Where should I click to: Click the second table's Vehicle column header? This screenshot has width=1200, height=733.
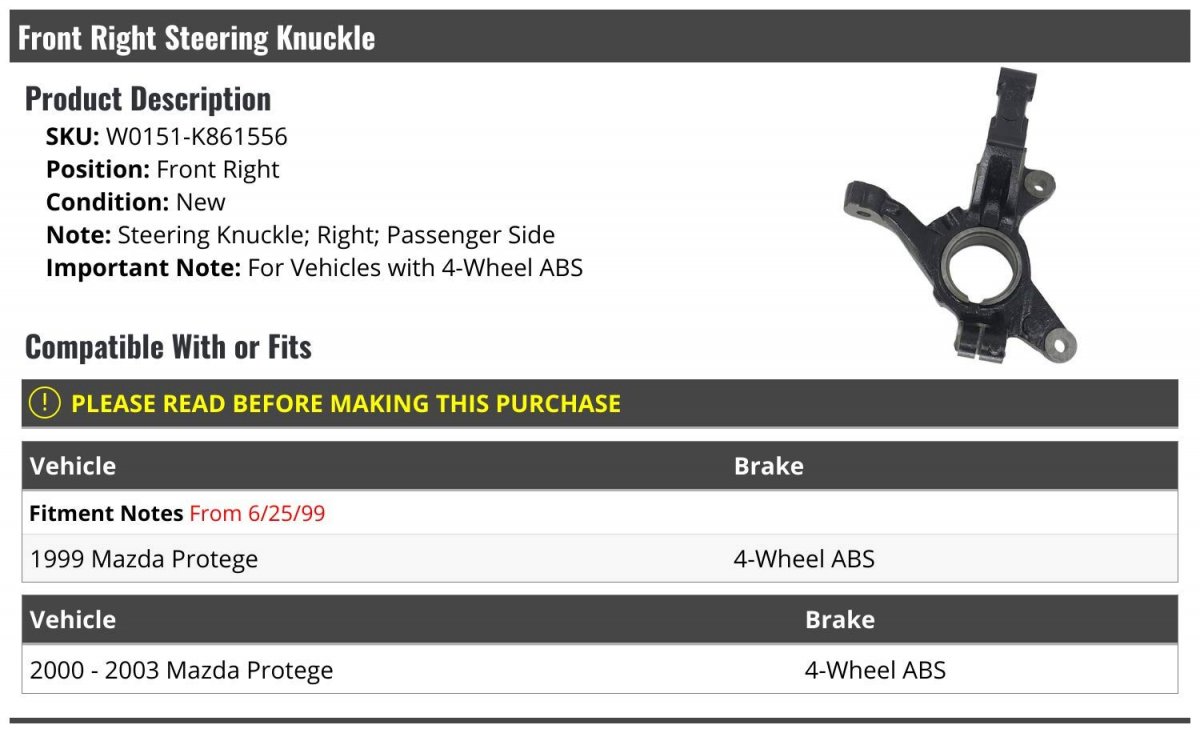pyautogui.click(x=73, y=620)
